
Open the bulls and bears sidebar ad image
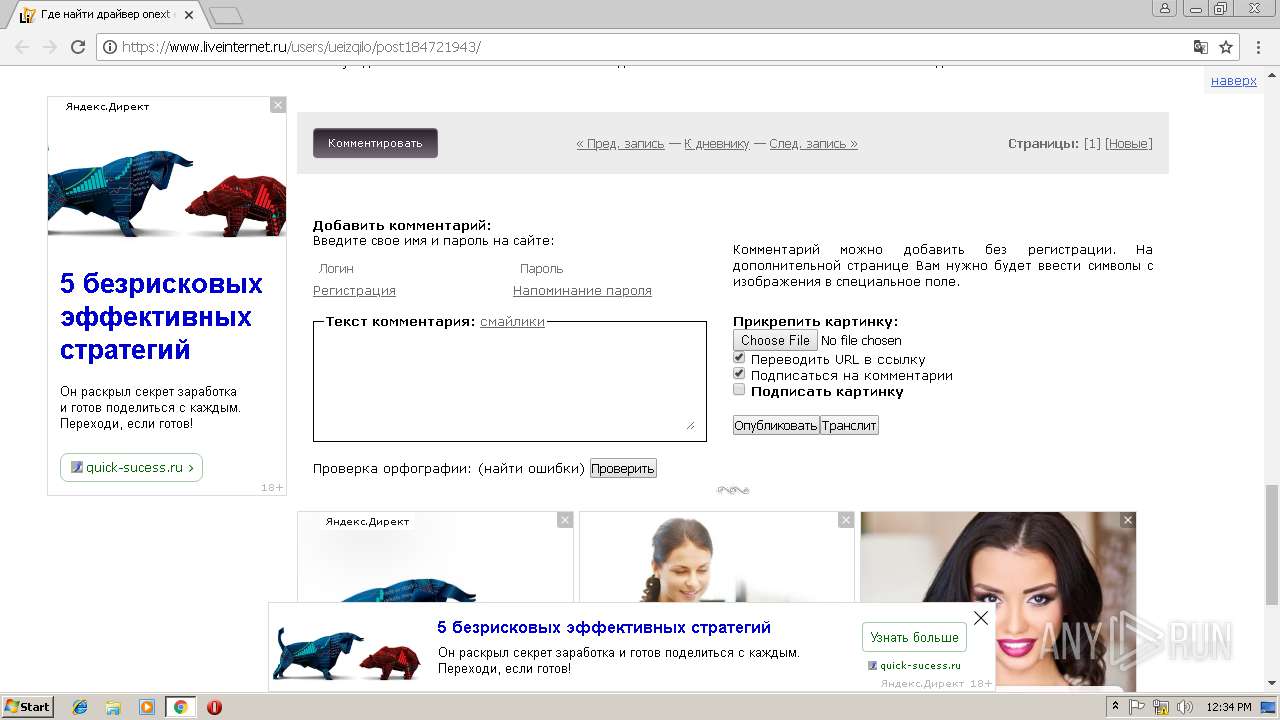tap(167, 192)
